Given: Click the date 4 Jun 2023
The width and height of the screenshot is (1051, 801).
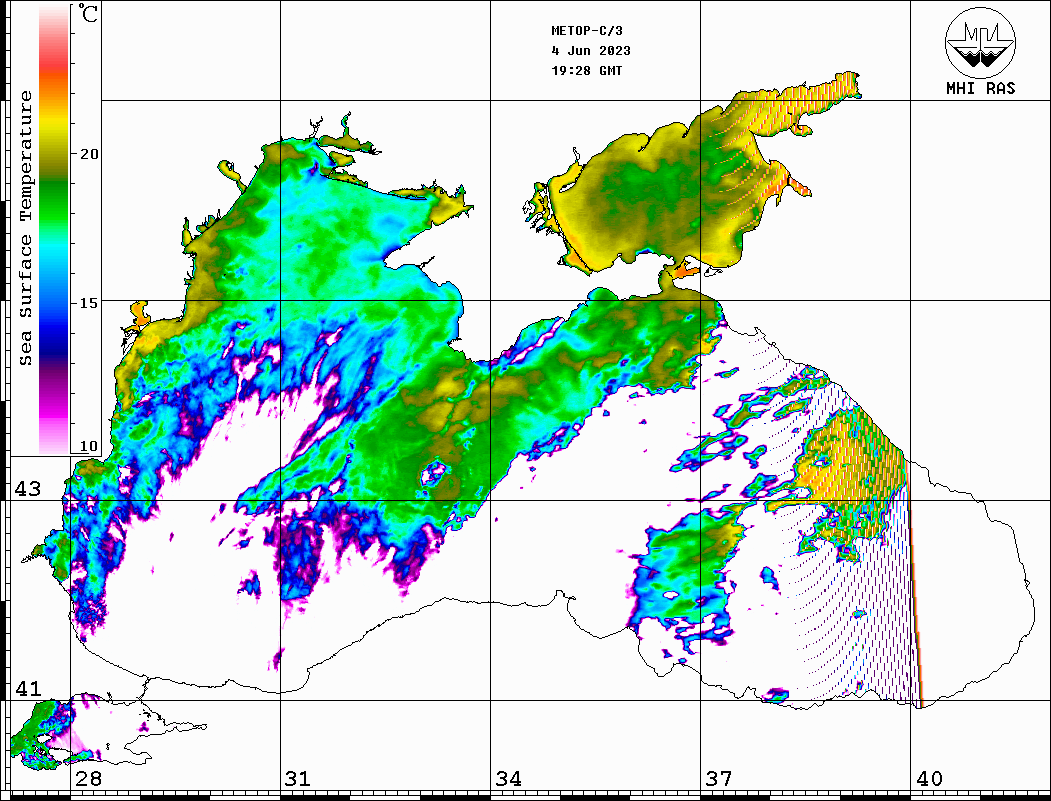Looking at the screenshot, I should [x=591, y=51].
